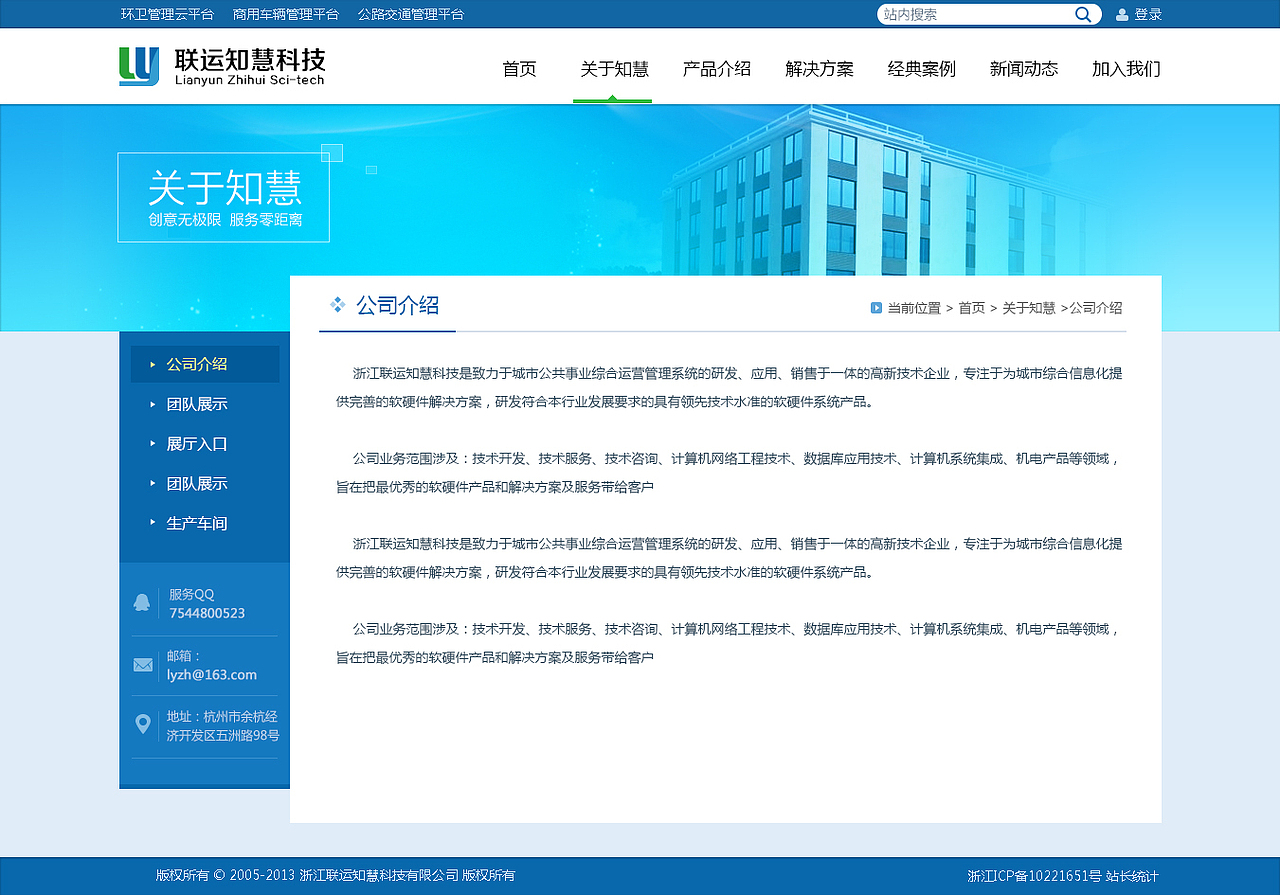The height and width of the screenshot is (895, 1280).
Task: Click 首页 in the breadcrumb
Action: tap(971, 308)
